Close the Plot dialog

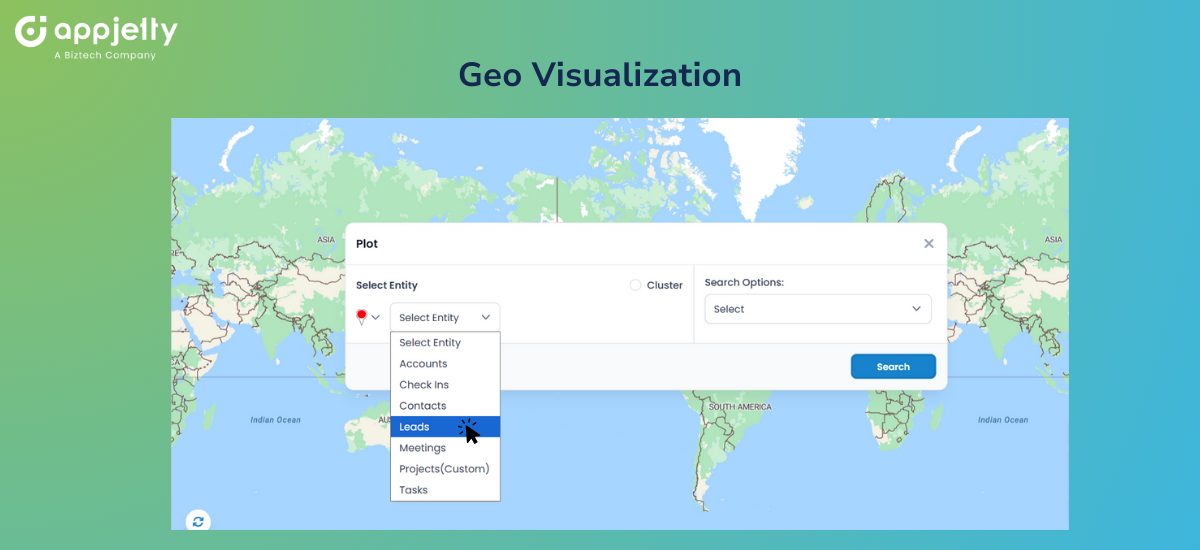click(928, 243)
